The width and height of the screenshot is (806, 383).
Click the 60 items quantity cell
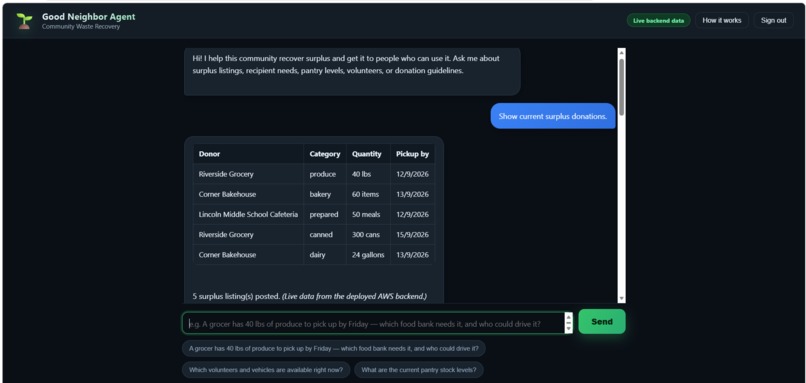[x=368, y=194]
